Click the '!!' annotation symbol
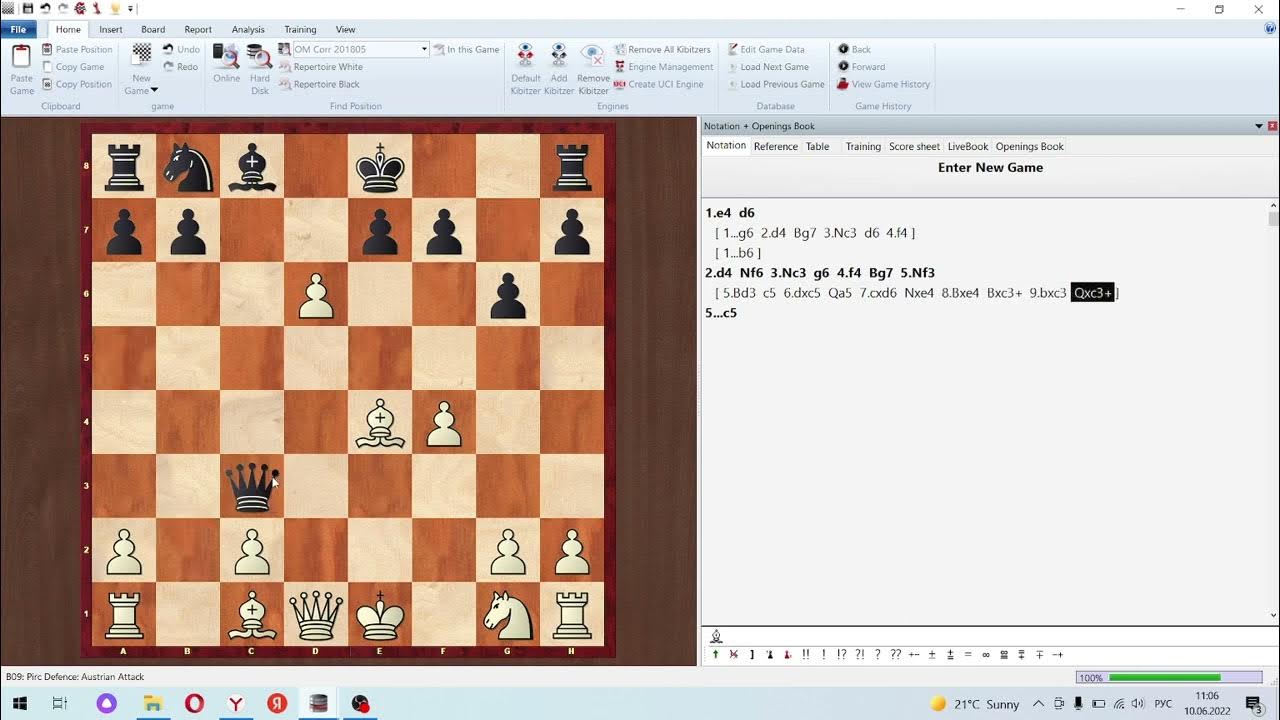 (806, 655)
